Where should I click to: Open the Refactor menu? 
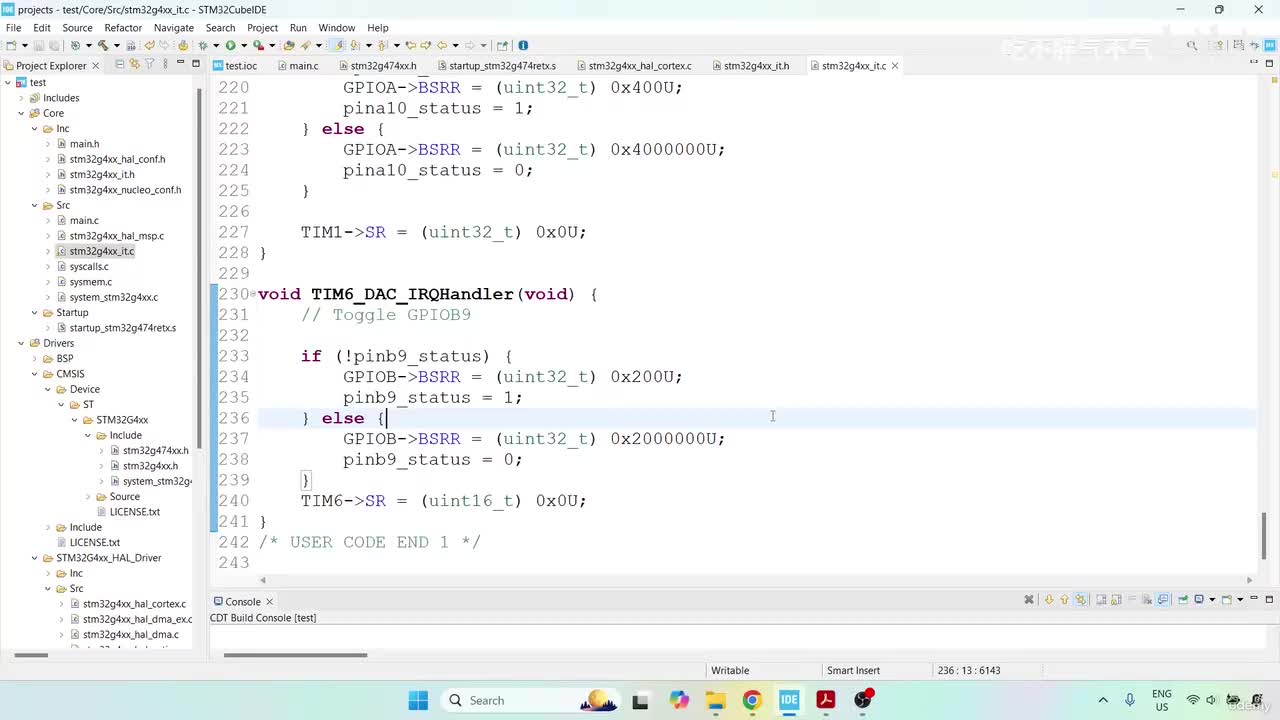[123, 28]
